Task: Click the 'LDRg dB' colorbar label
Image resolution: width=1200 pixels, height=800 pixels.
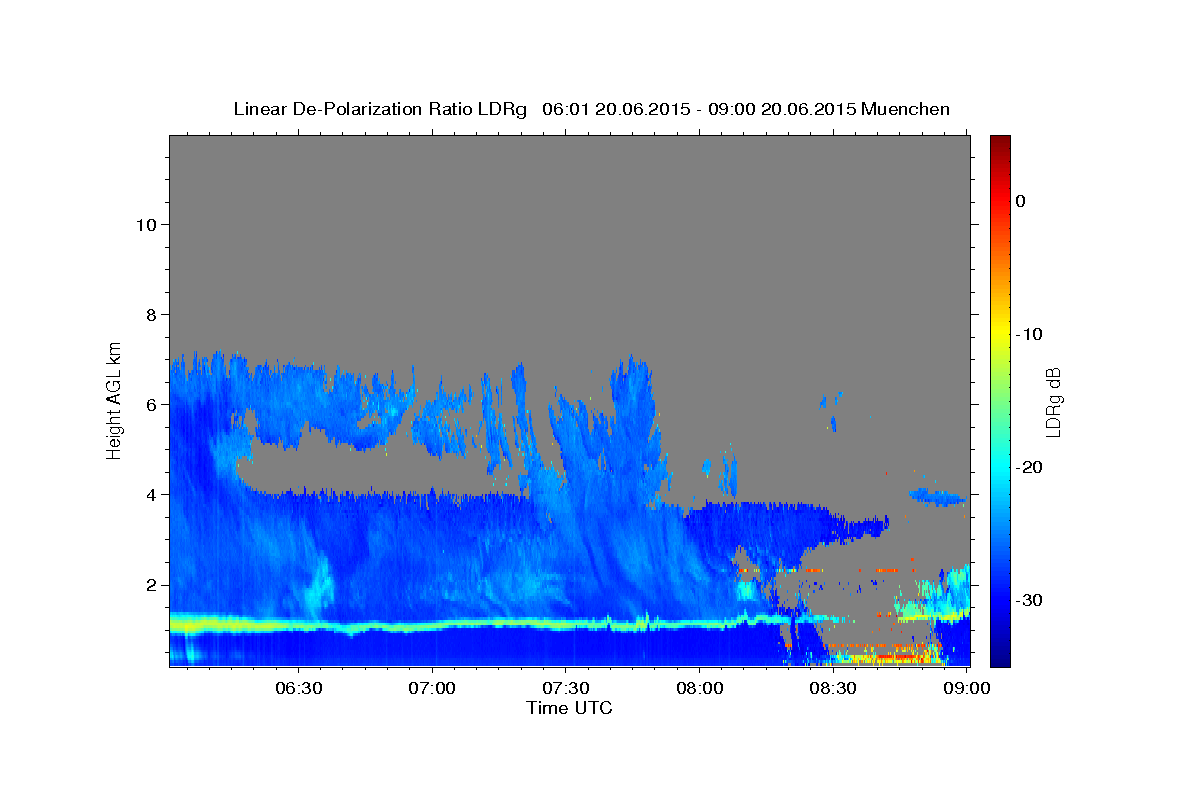Action: 1053,402
